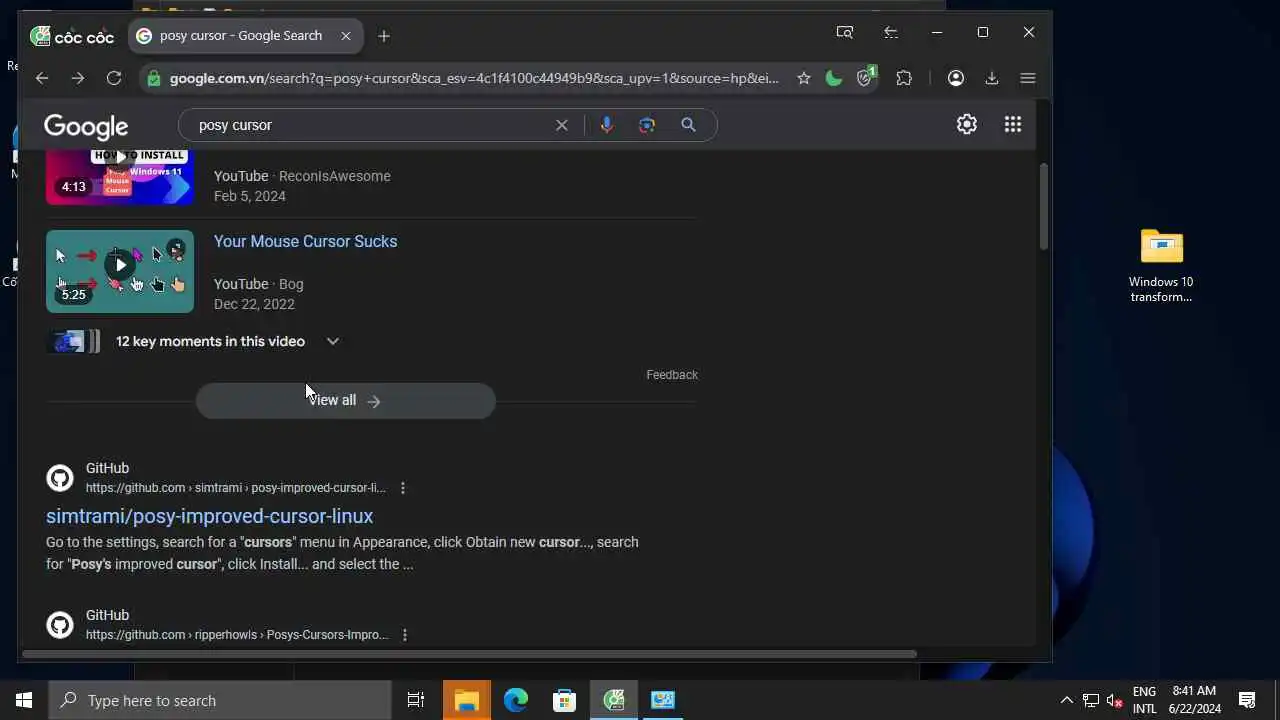Screen dimensions: 1280x720
Task: Play the Your Mouse Cursor Sucks thumbnail
Action: coord(120,271)
